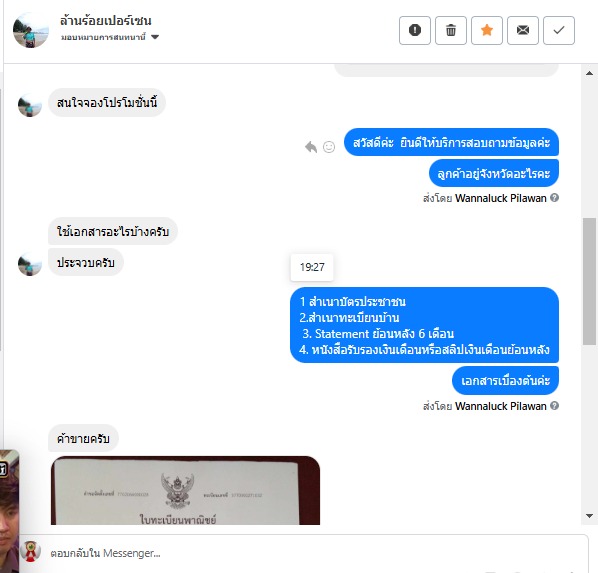Click the page avatar beside reply box

click(x=31, y=551)
